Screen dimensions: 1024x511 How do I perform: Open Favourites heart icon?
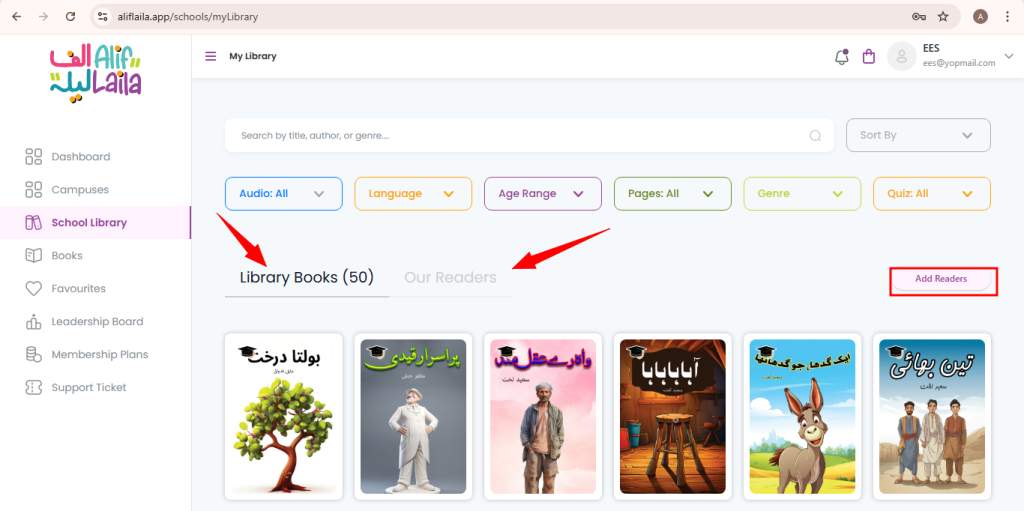(x=33, y=288)
